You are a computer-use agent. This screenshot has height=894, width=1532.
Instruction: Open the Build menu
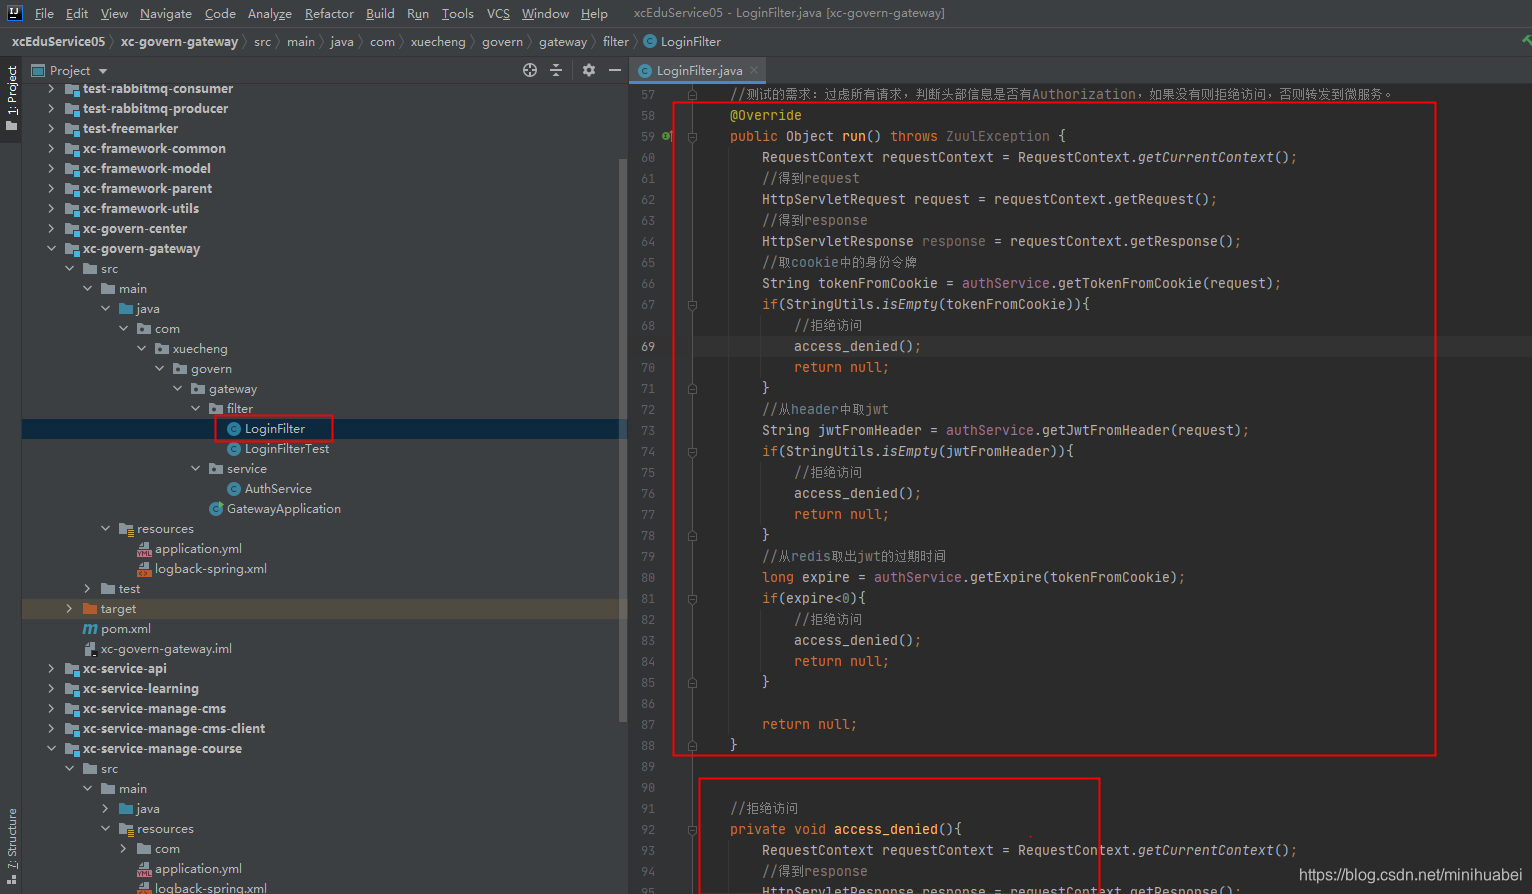click(x=380, y=13)
